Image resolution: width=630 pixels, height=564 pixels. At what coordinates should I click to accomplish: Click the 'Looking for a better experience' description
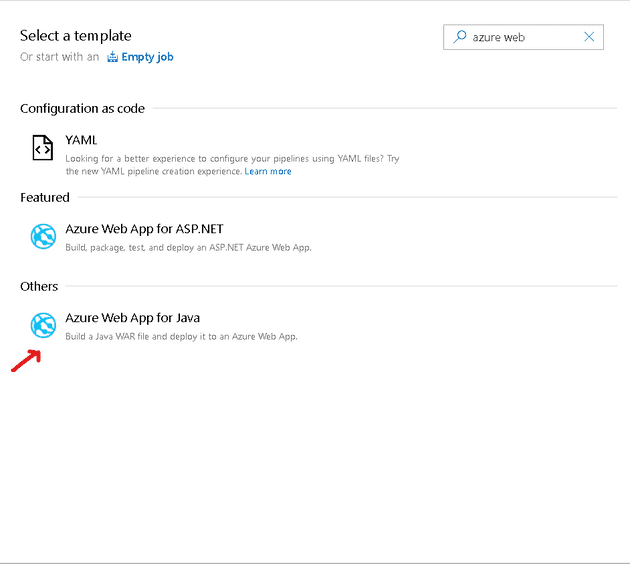(232, 165)
